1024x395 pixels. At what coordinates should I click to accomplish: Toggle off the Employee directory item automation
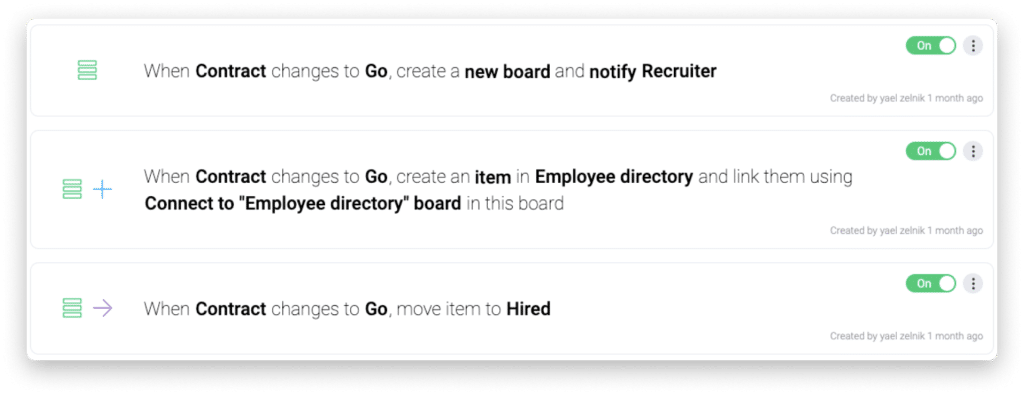931,151
